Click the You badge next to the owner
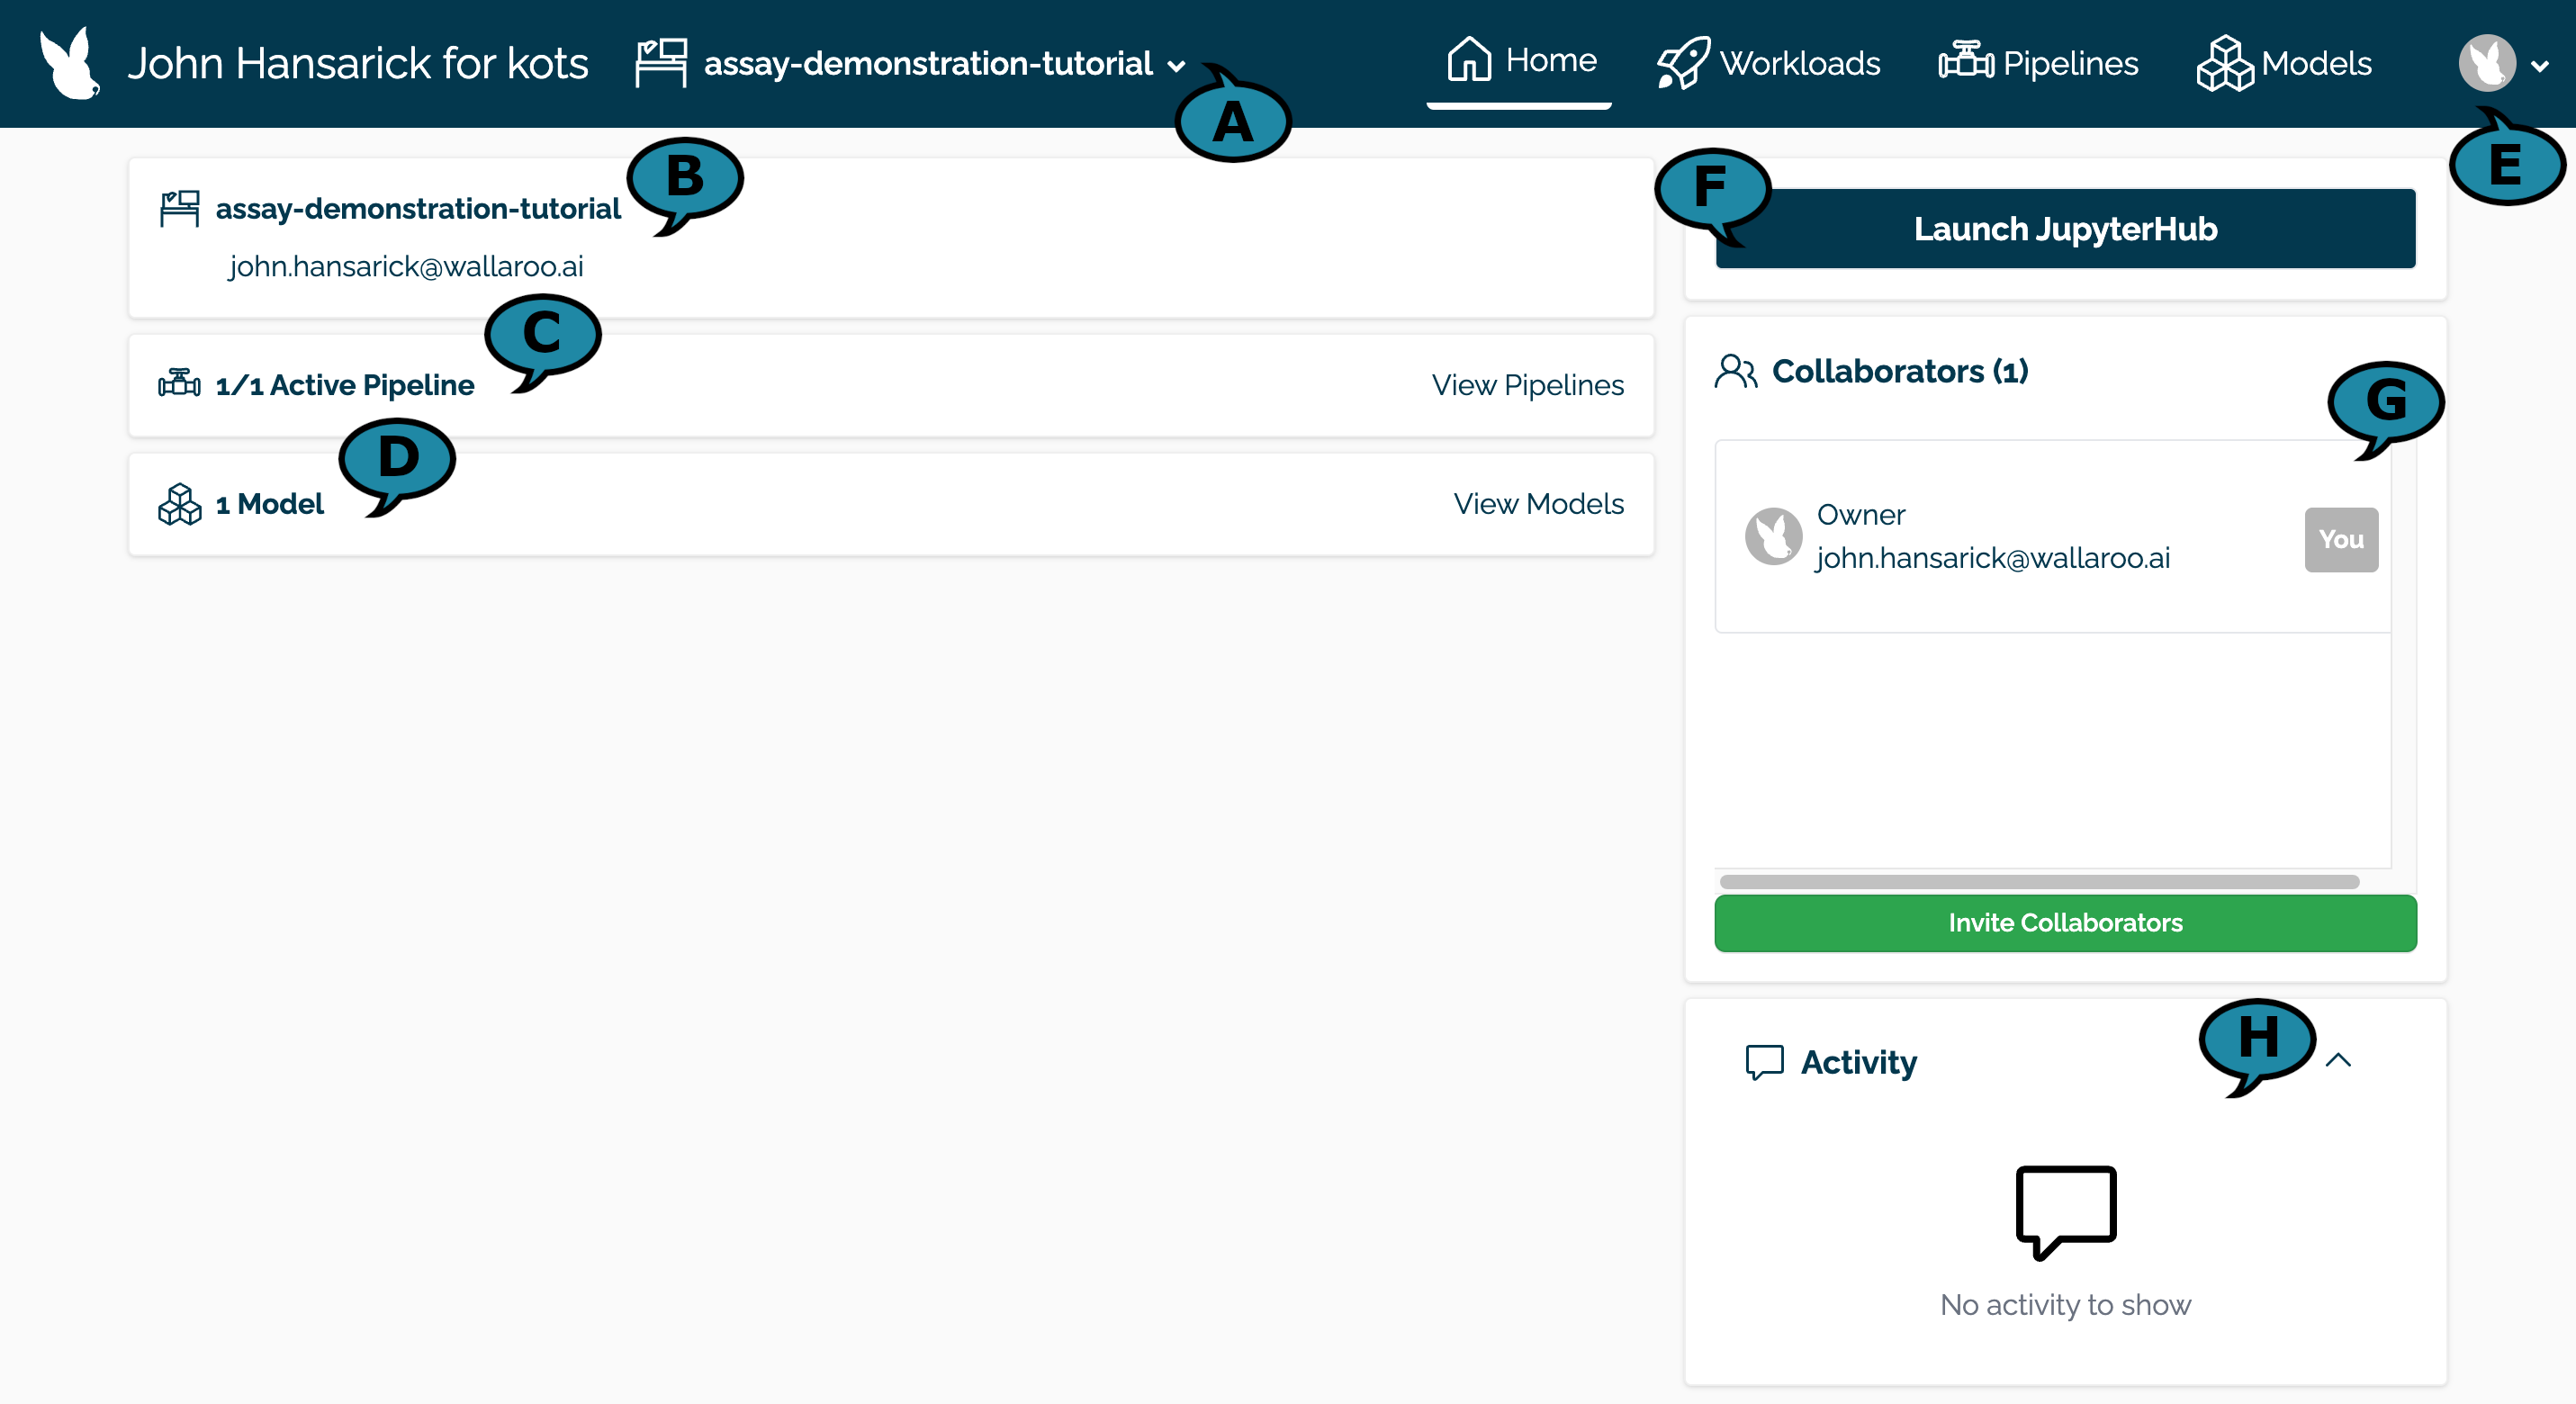Viewport: 2576px width, 1404px height. pyautogui.click(x=2341, y=540)
